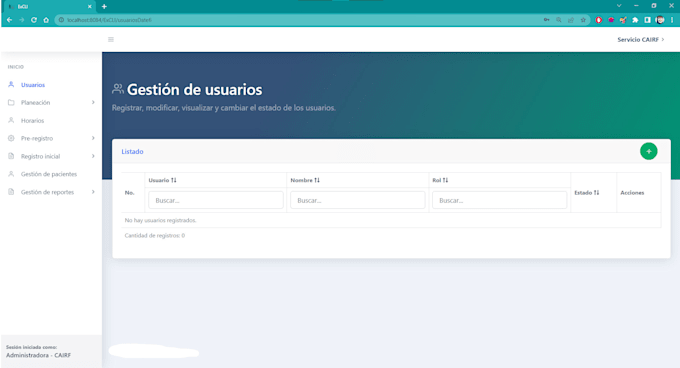The height and width of the screenshot is (368, 680).
Task: Click the browser forward arrow
Action: 22,20
